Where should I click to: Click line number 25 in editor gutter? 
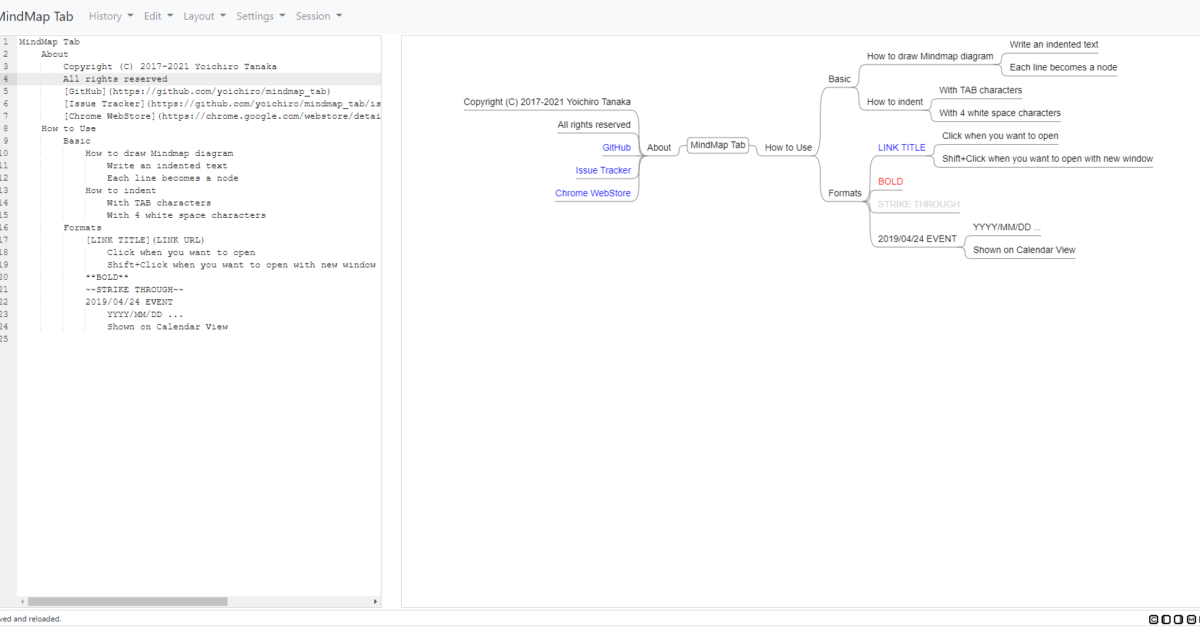pyautogui.click(x=4, y=339)
